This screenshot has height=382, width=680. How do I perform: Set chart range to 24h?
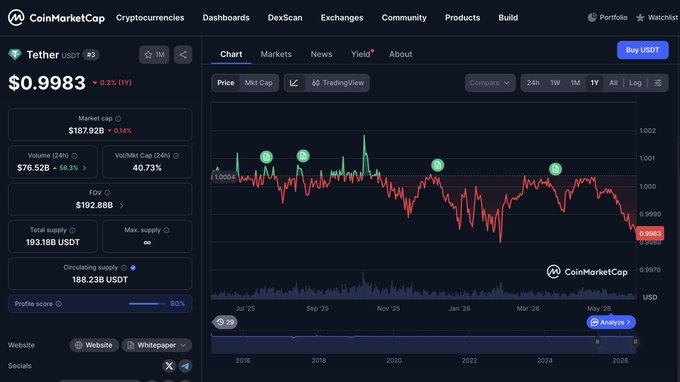(x=533, y=83)
